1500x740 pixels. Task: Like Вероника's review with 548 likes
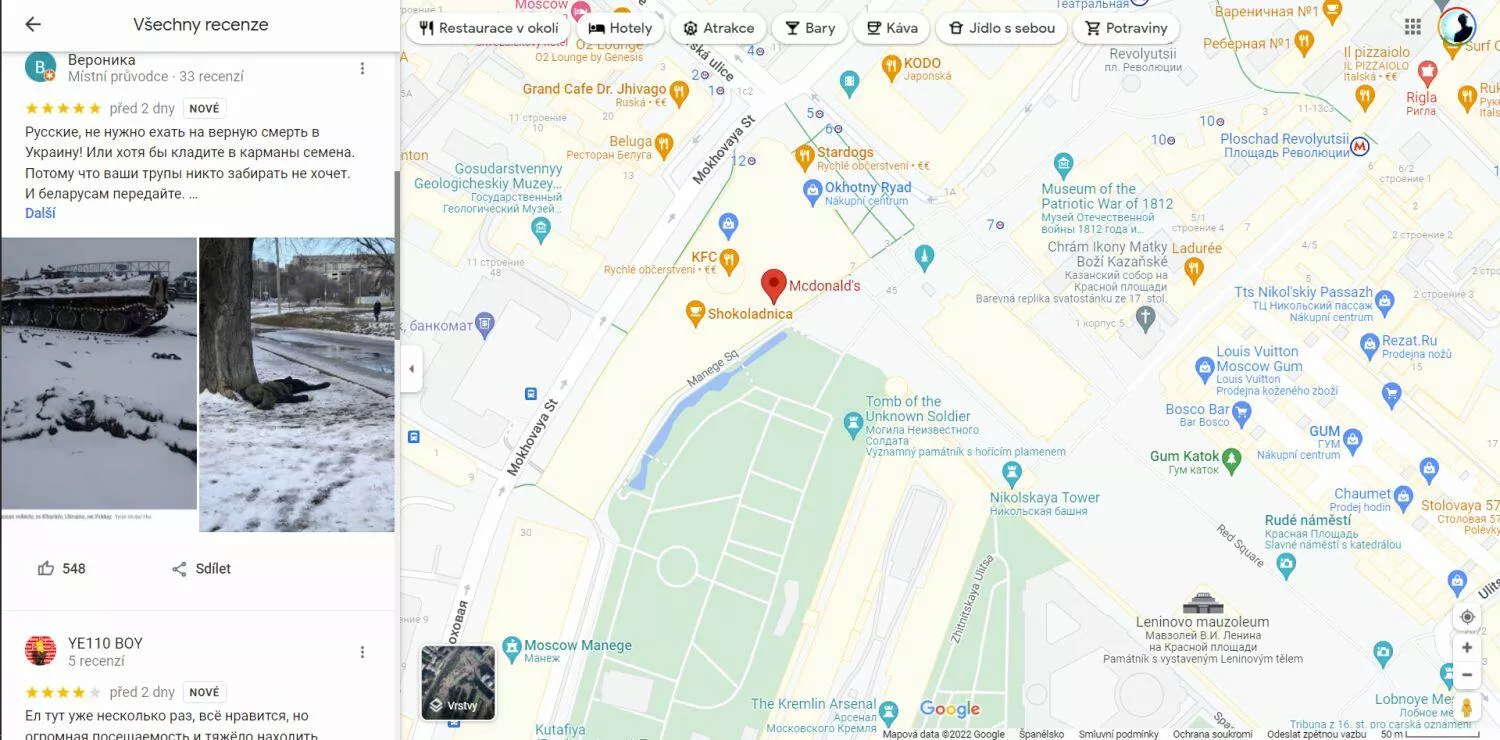61,568
